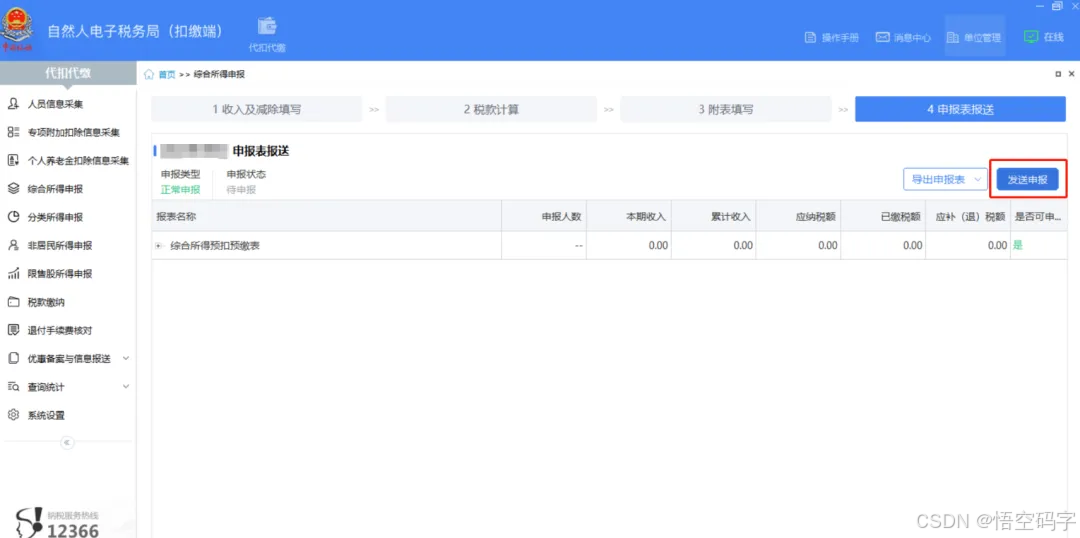Click the 12366 hotline number
Viewport: 1080px width, 538px height.
73,530
